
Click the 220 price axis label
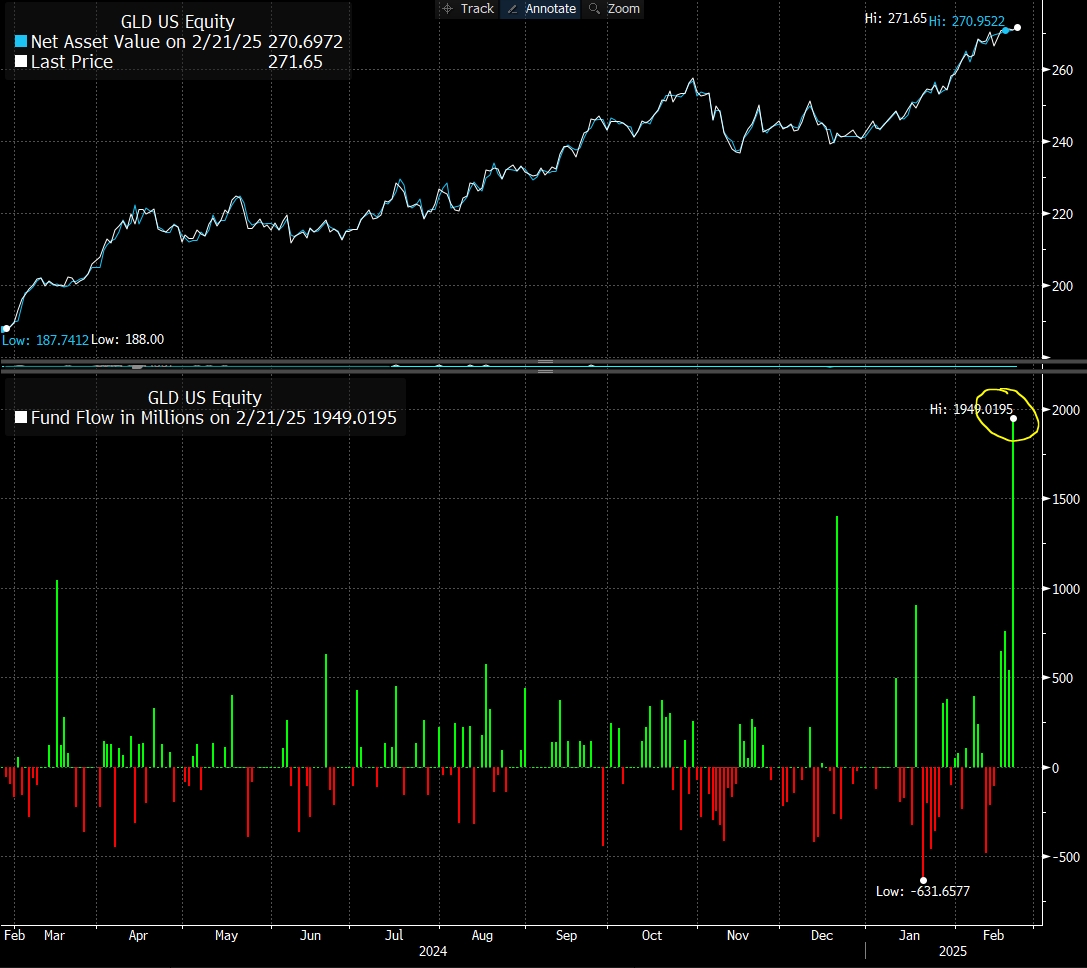pyautogui.click(x=1062, y=214)
